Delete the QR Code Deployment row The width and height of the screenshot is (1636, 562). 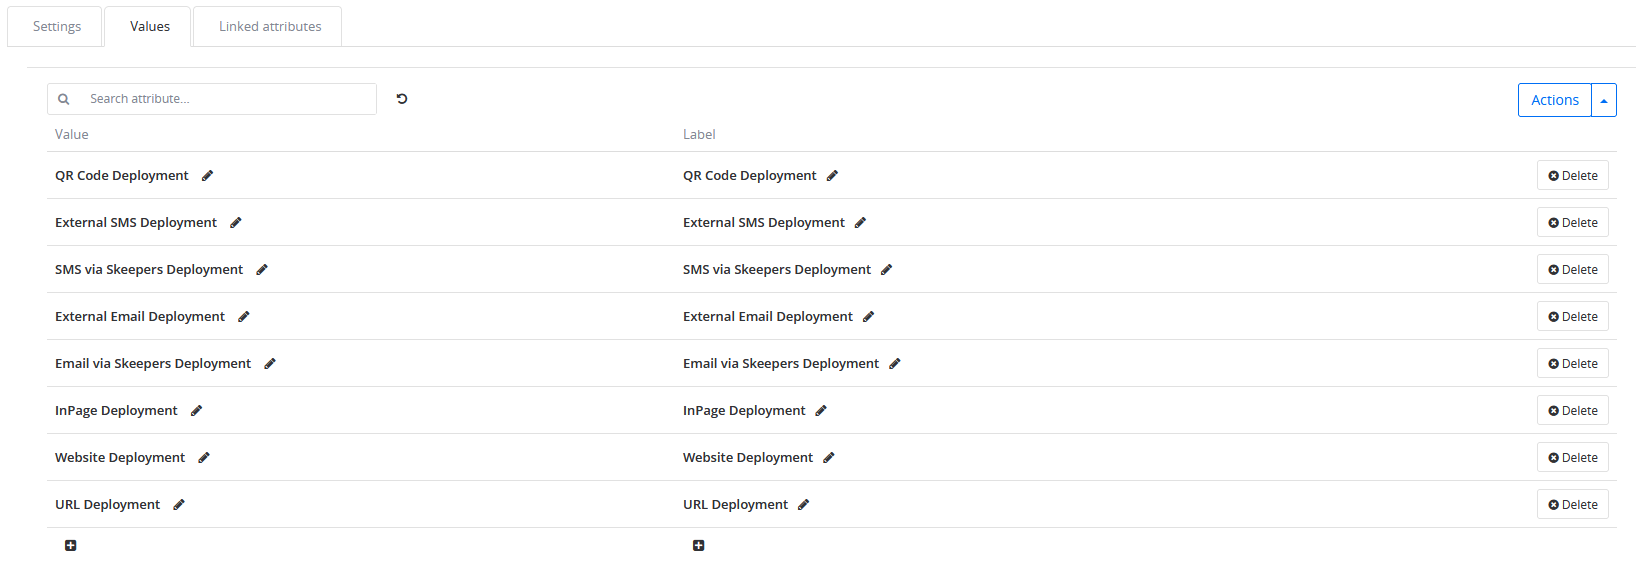(x=1573, y=176)
